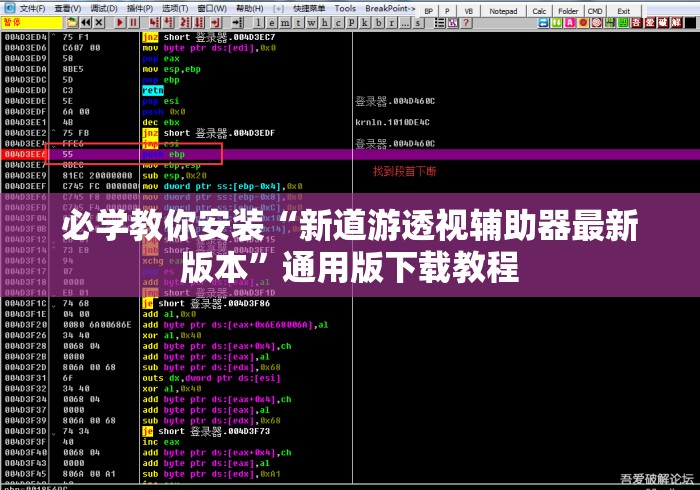Image resolution: width=700 pixels, height=490 pixels.
Task: Click the red 解 forum icon
Action: click(x=677, y=22)
